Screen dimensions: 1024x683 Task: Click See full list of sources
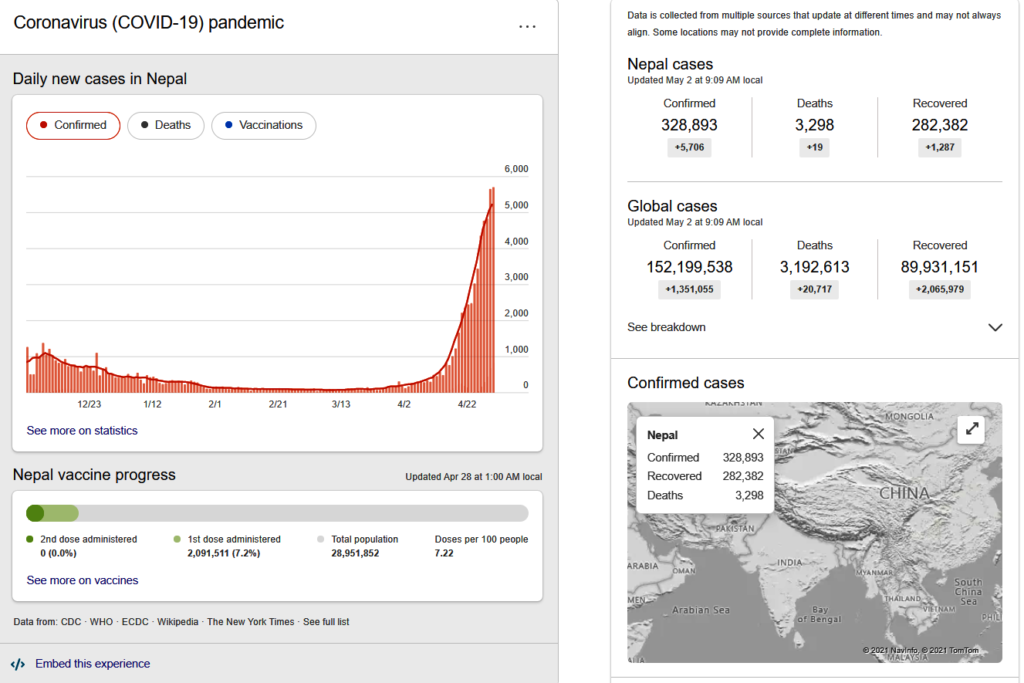point(326,622)
